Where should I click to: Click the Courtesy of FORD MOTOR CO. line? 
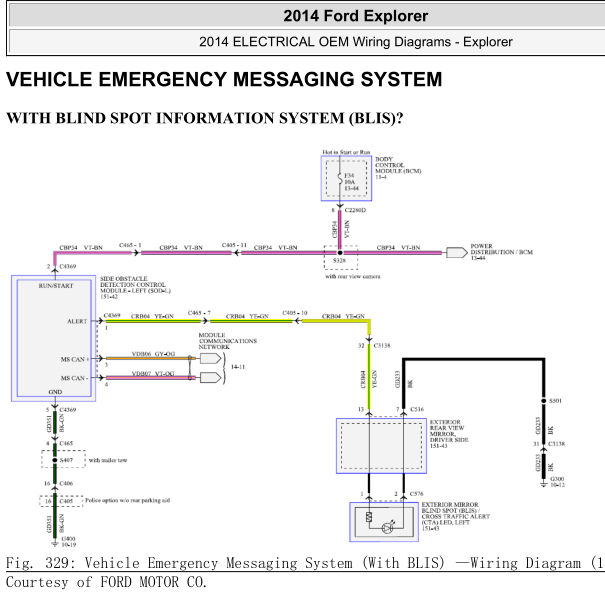click(x=106, y=582)
